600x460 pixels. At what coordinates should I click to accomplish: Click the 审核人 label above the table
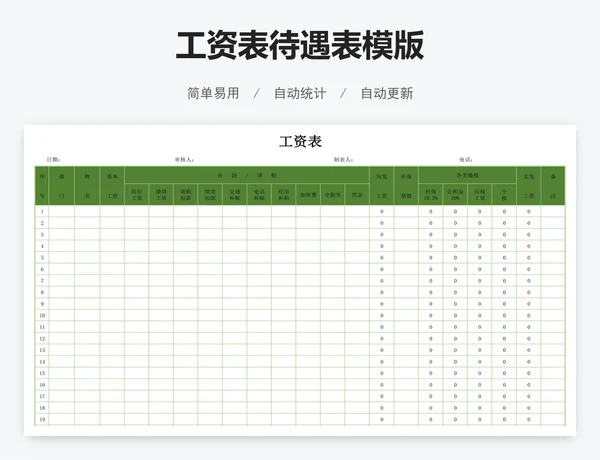[184, 159]
